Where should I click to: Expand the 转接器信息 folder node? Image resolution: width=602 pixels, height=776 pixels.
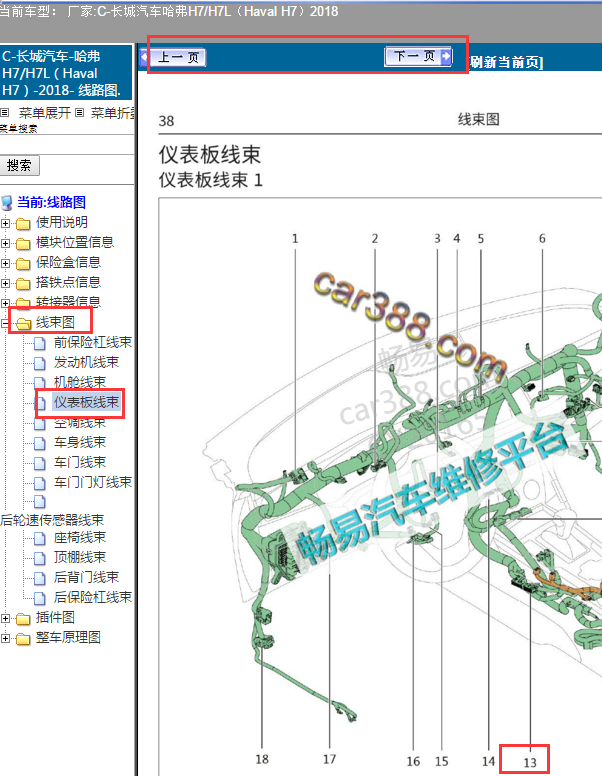tap(5, 303)
